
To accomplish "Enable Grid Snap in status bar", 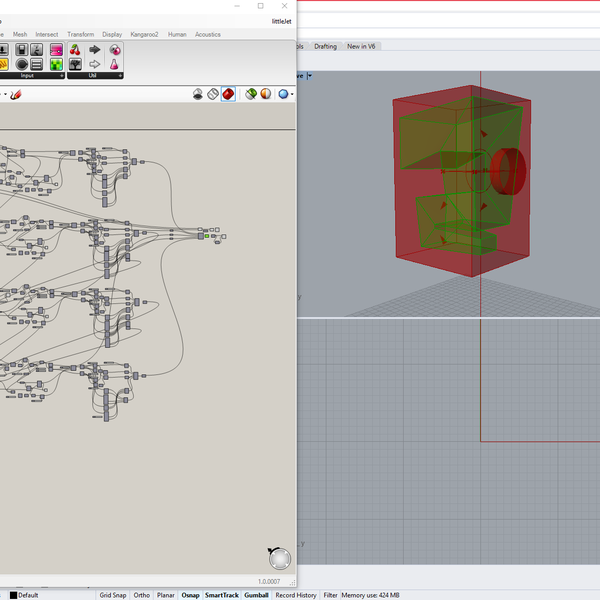I will [x=112, y=595].
